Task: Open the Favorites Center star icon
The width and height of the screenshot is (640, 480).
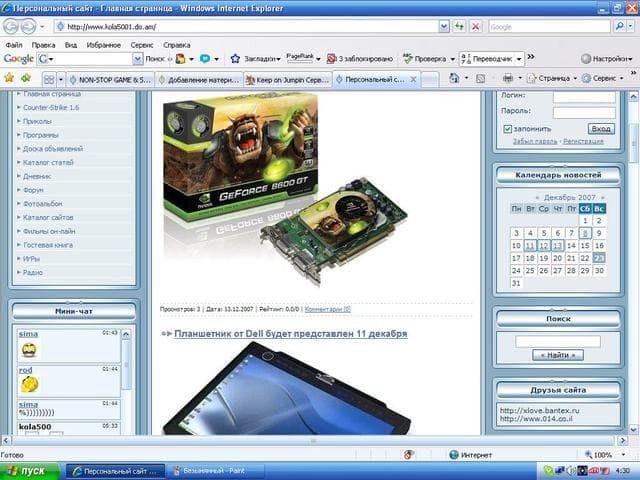Action: [x=9, y=78]
